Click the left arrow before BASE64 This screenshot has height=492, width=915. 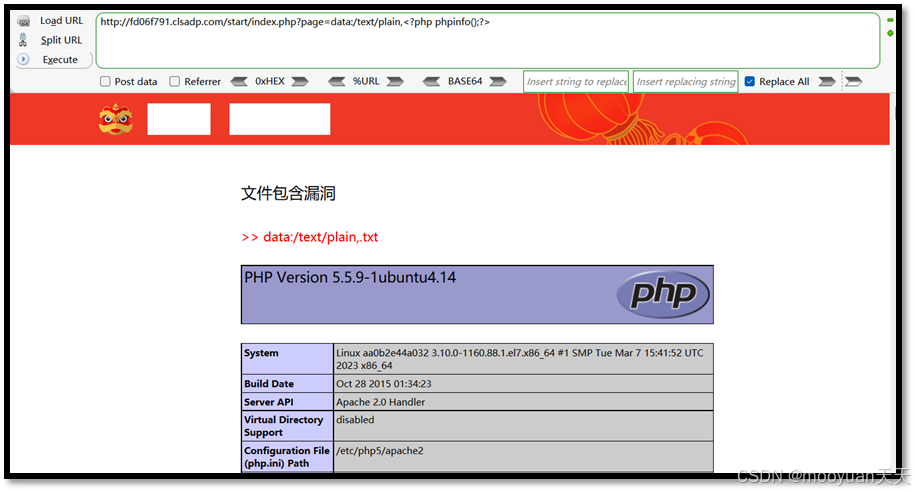coord(431,81)
